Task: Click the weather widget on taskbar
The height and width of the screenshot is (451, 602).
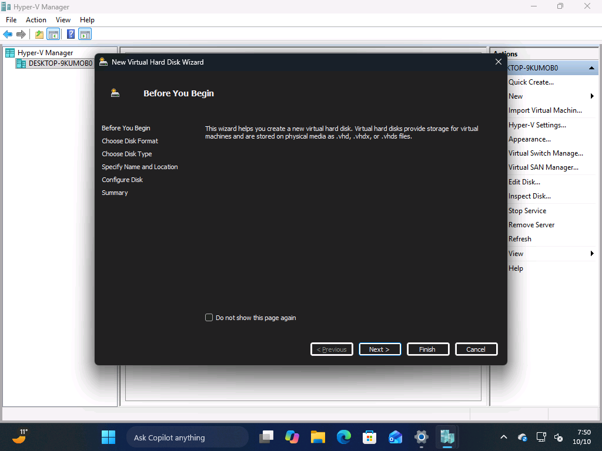Action: coord(20,436)
